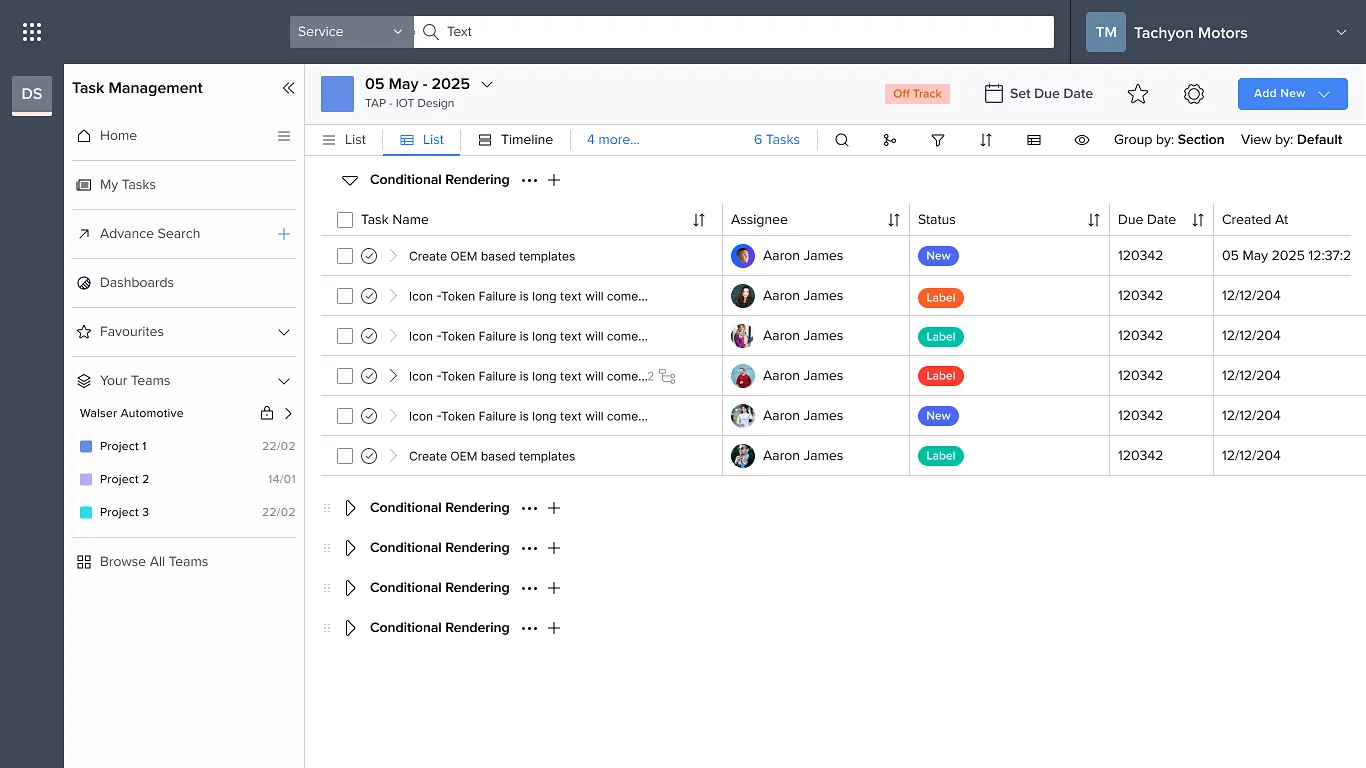
Task: Click the cyan swatch beside Project 3
Action: click(86, 513)
